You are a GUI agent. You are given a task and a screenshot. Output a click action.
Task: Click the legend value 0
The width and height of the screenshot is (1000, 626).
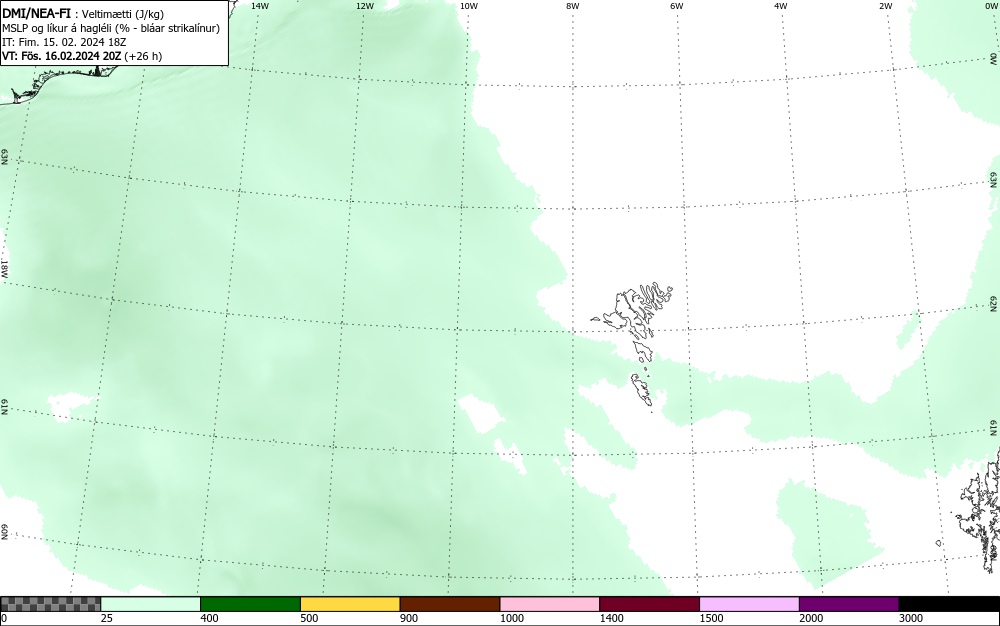pos(4,618)
